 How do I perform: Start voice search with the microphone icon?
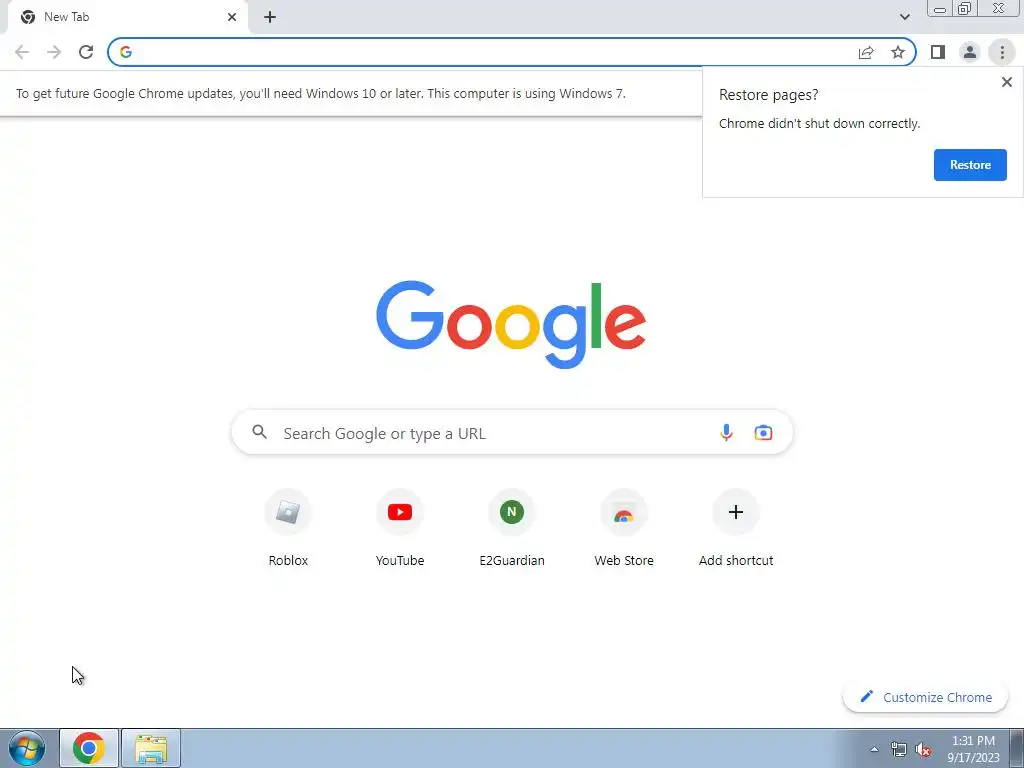click(726, 432)
